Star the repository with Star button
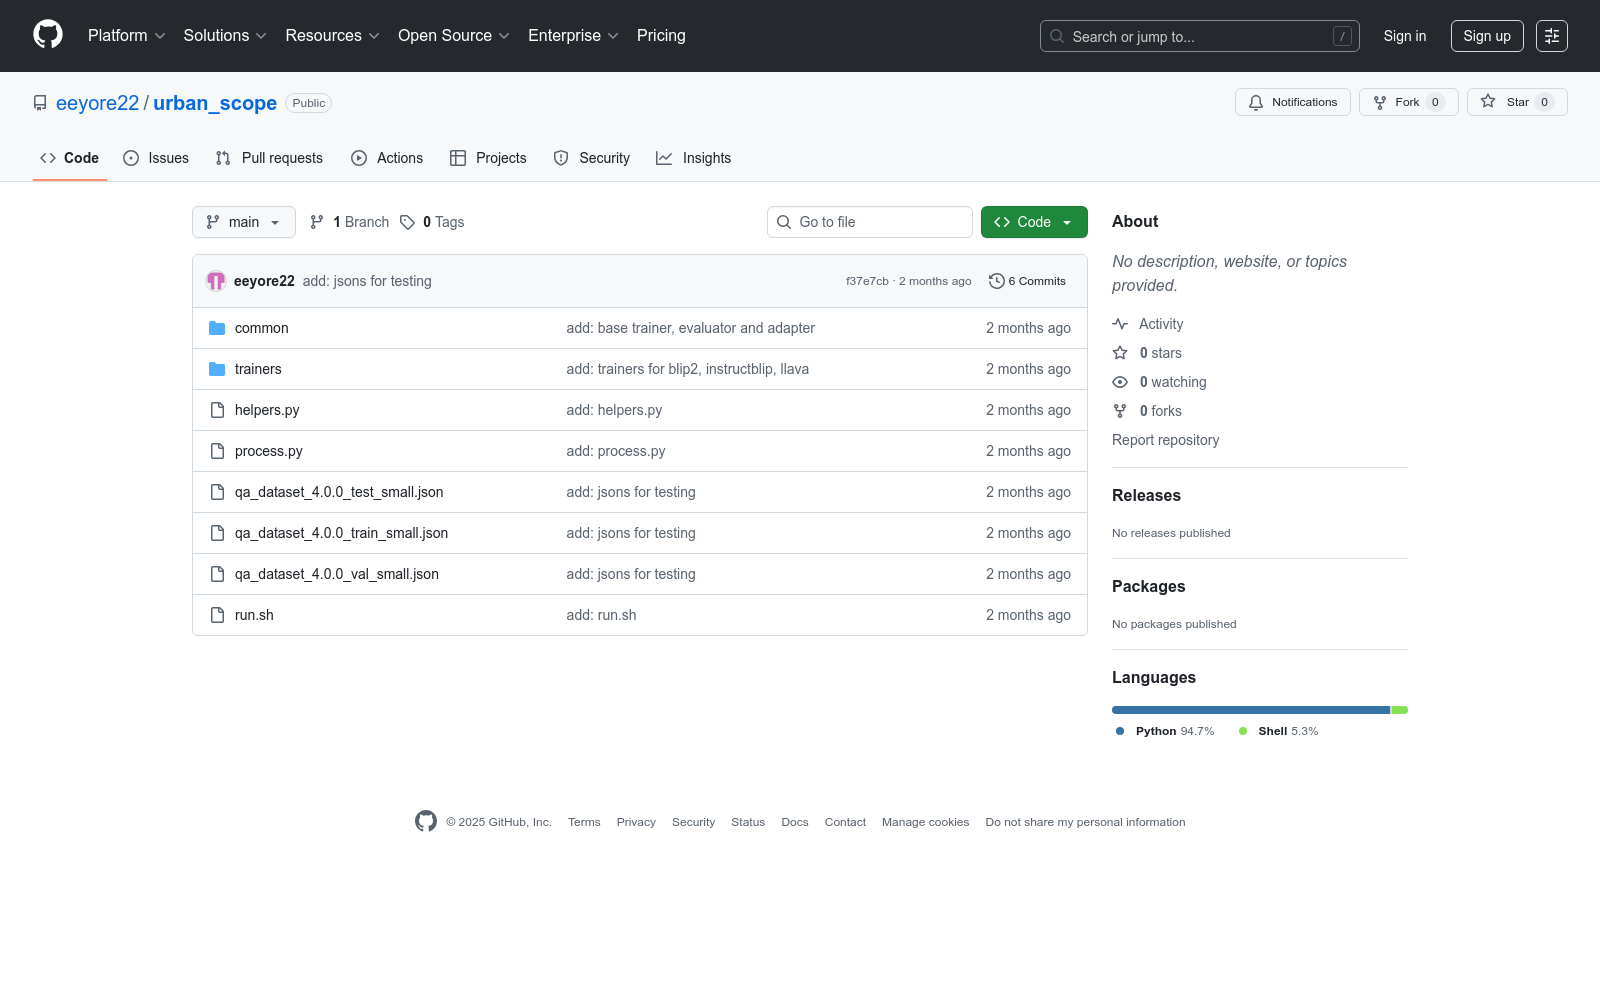 (1517, 102)
